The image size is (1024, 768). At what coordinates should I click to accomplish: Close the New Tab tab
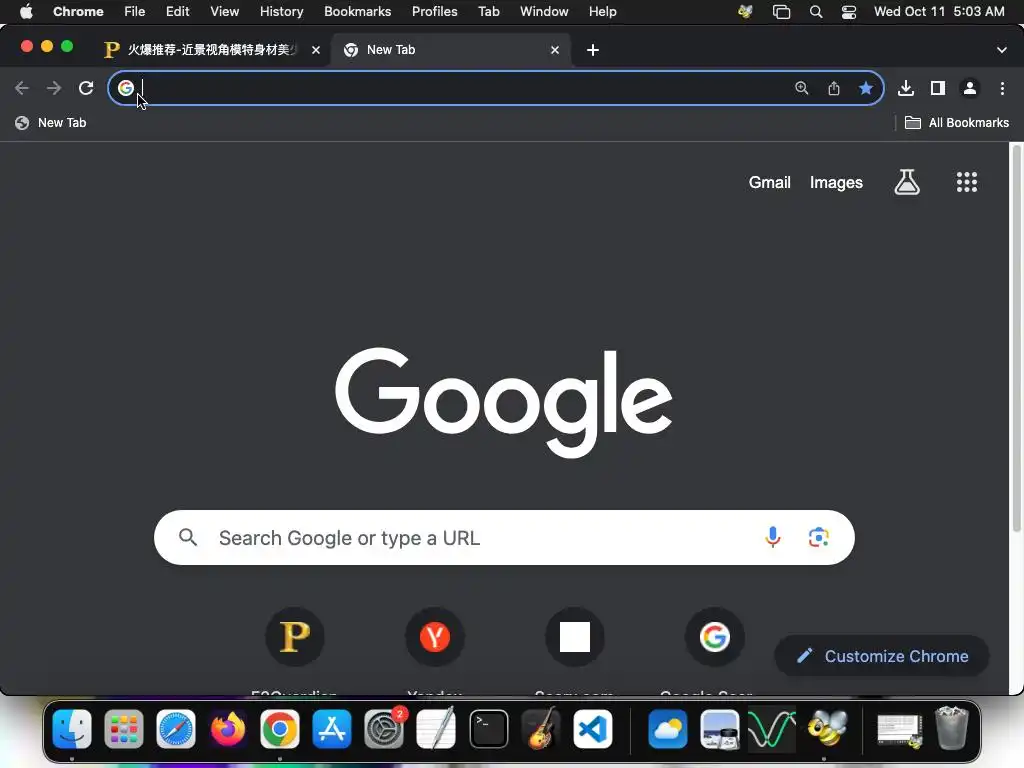555,50
